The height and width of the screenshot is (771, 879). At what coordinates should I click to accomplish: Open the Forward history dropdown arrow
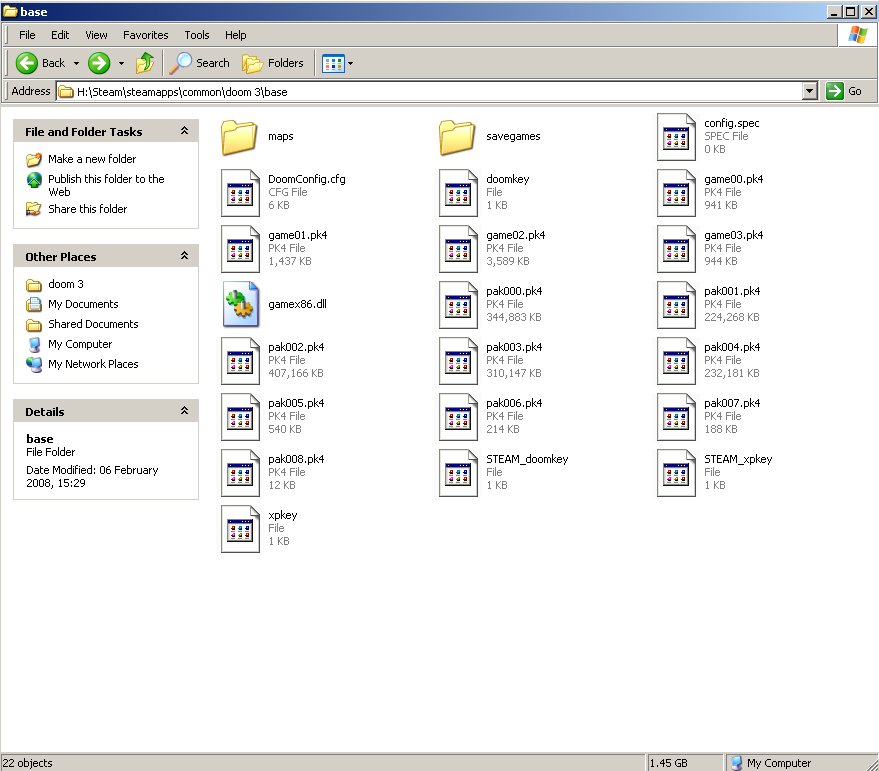[121, 63]
